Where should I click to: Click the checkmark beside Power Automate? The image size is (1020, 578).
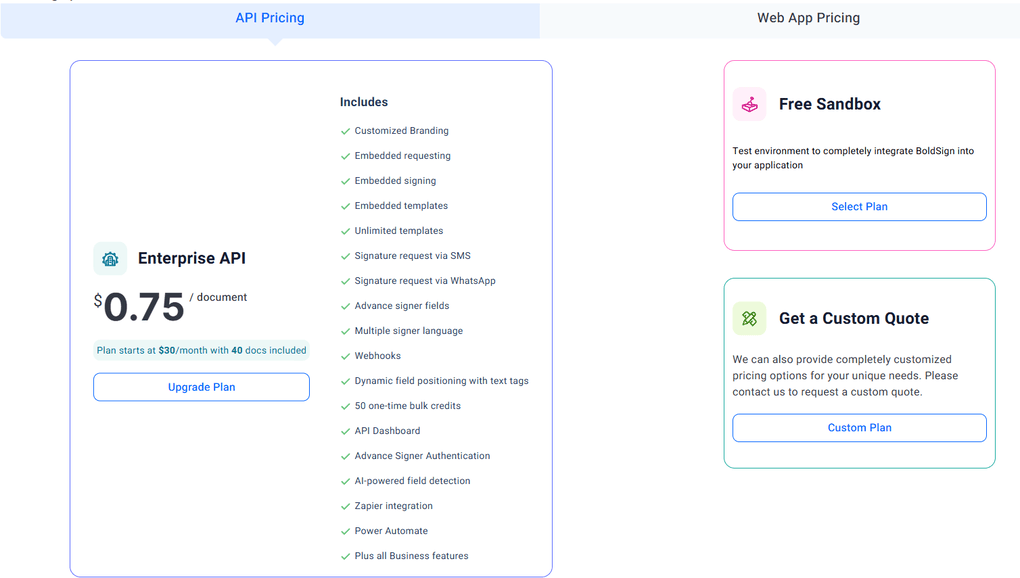click(x=345, y=530)
